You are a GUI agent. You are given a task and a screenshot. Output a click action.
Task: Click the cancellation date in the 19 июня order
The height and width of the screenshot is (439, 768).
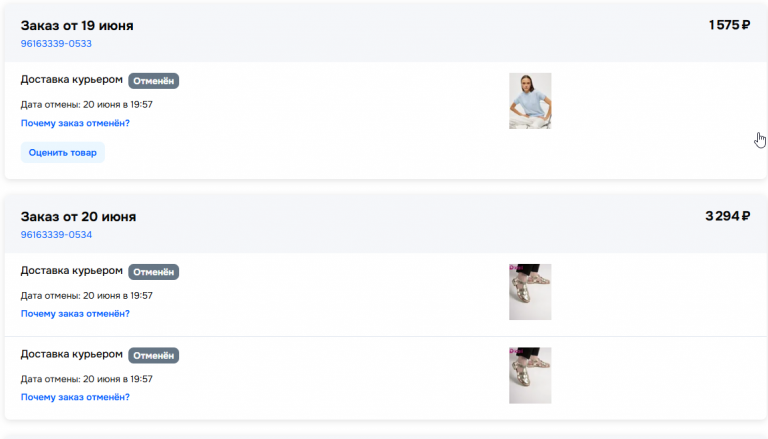(x=86, y=104)
